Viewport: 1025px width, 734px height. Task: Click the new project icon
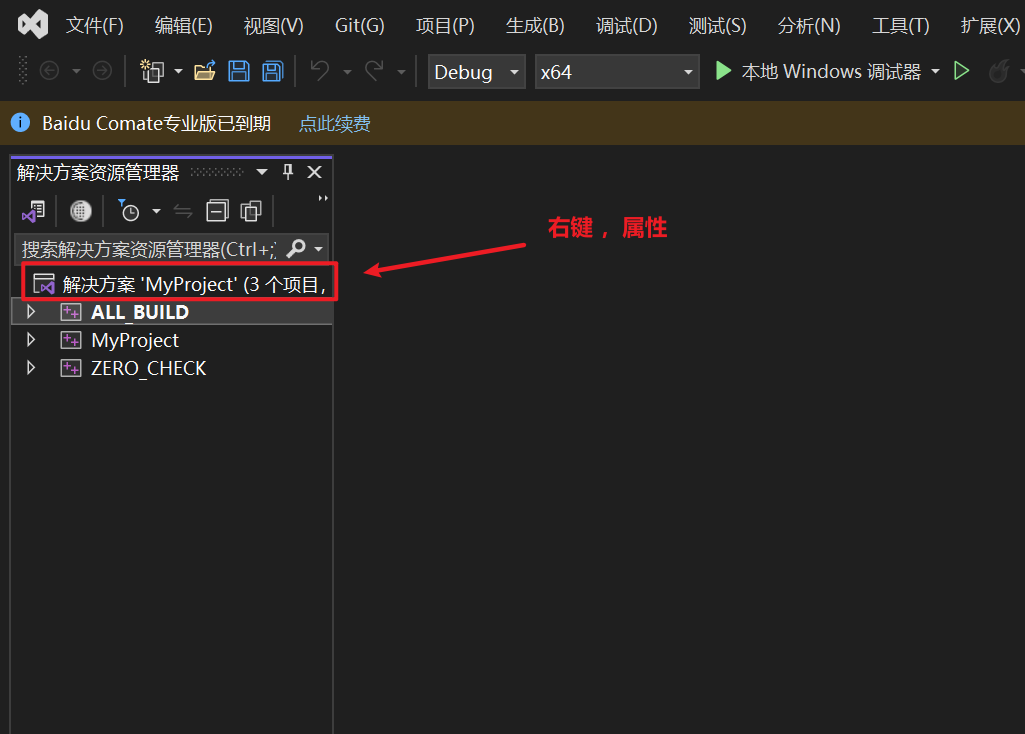point(152,71)
